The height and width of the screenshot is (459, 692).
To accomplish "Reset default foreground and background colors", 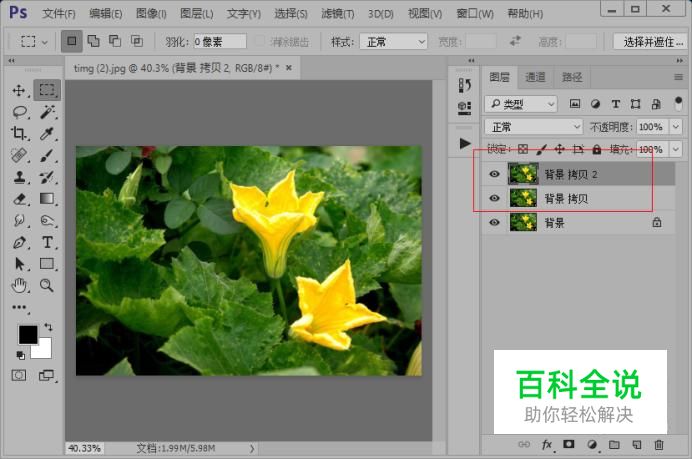I will coord(20,355).
